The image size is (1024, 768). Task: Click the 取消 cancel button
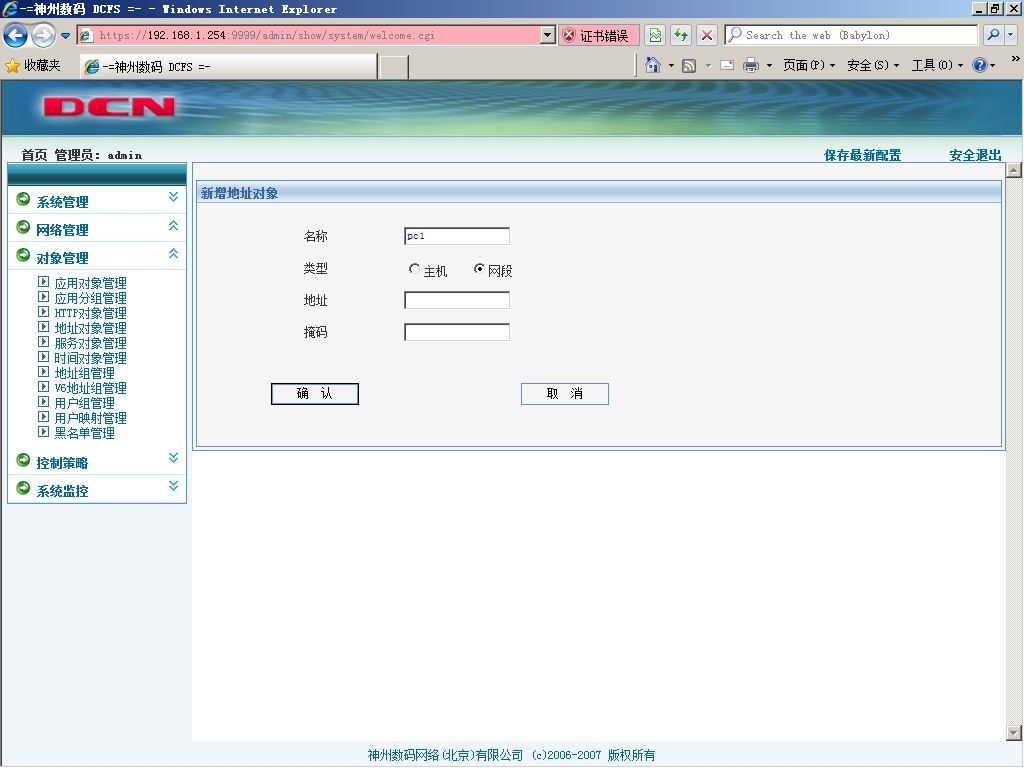[565, 394]
